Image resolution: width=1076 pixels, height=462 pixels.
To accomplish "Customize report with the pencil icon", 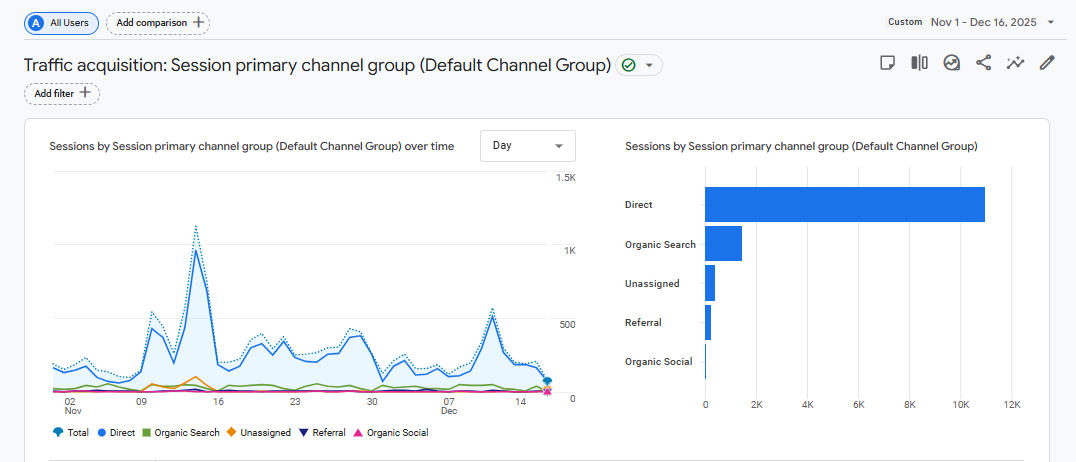I will point(1047,63).
